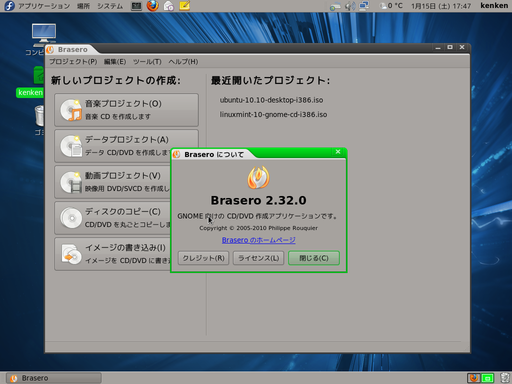
Task: Click the data disc with document icon
Action: point(71,146)
